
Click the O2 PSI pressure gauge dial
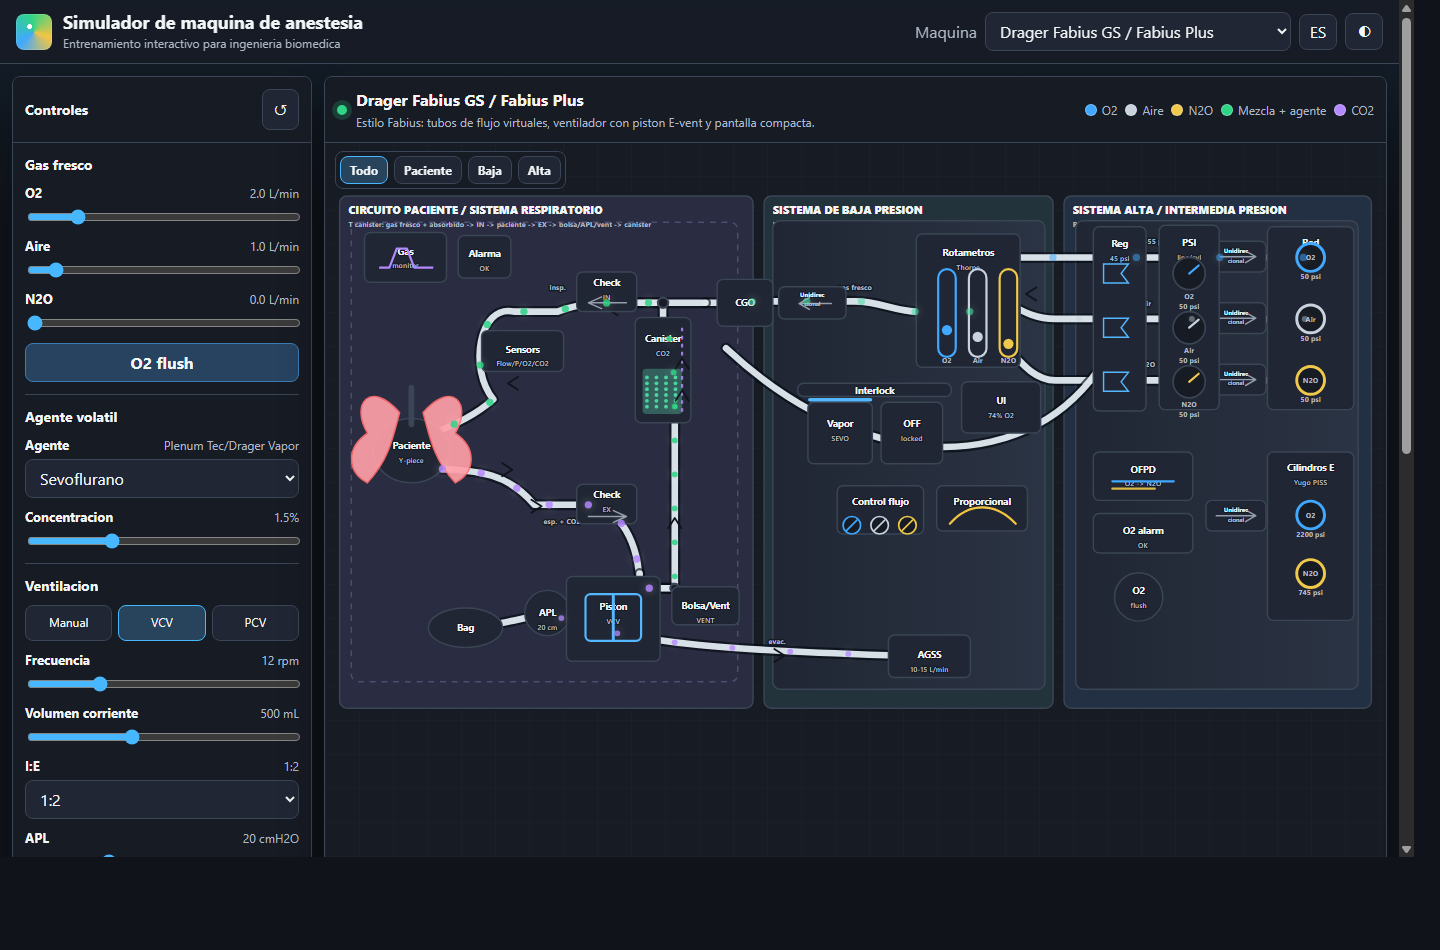coord(1189,273)
